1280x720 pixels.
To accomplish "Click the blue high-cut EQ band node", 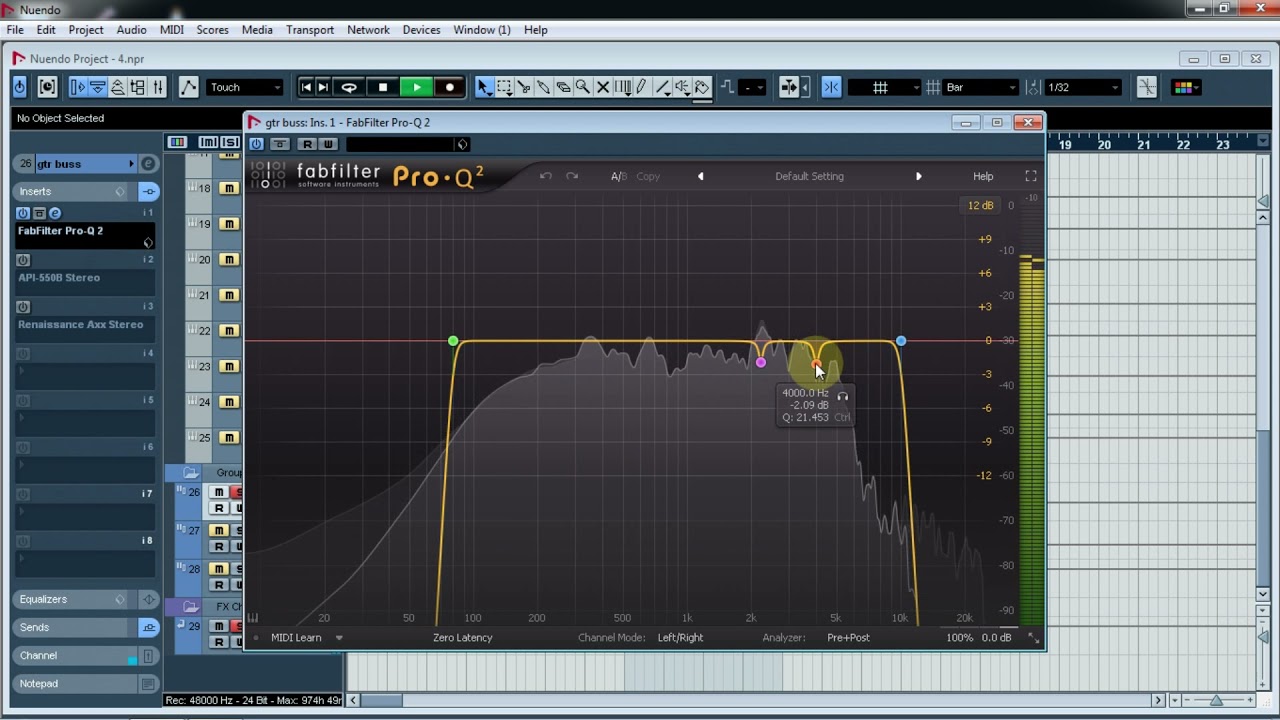I will pyautogui.click(x=901, y=342).
